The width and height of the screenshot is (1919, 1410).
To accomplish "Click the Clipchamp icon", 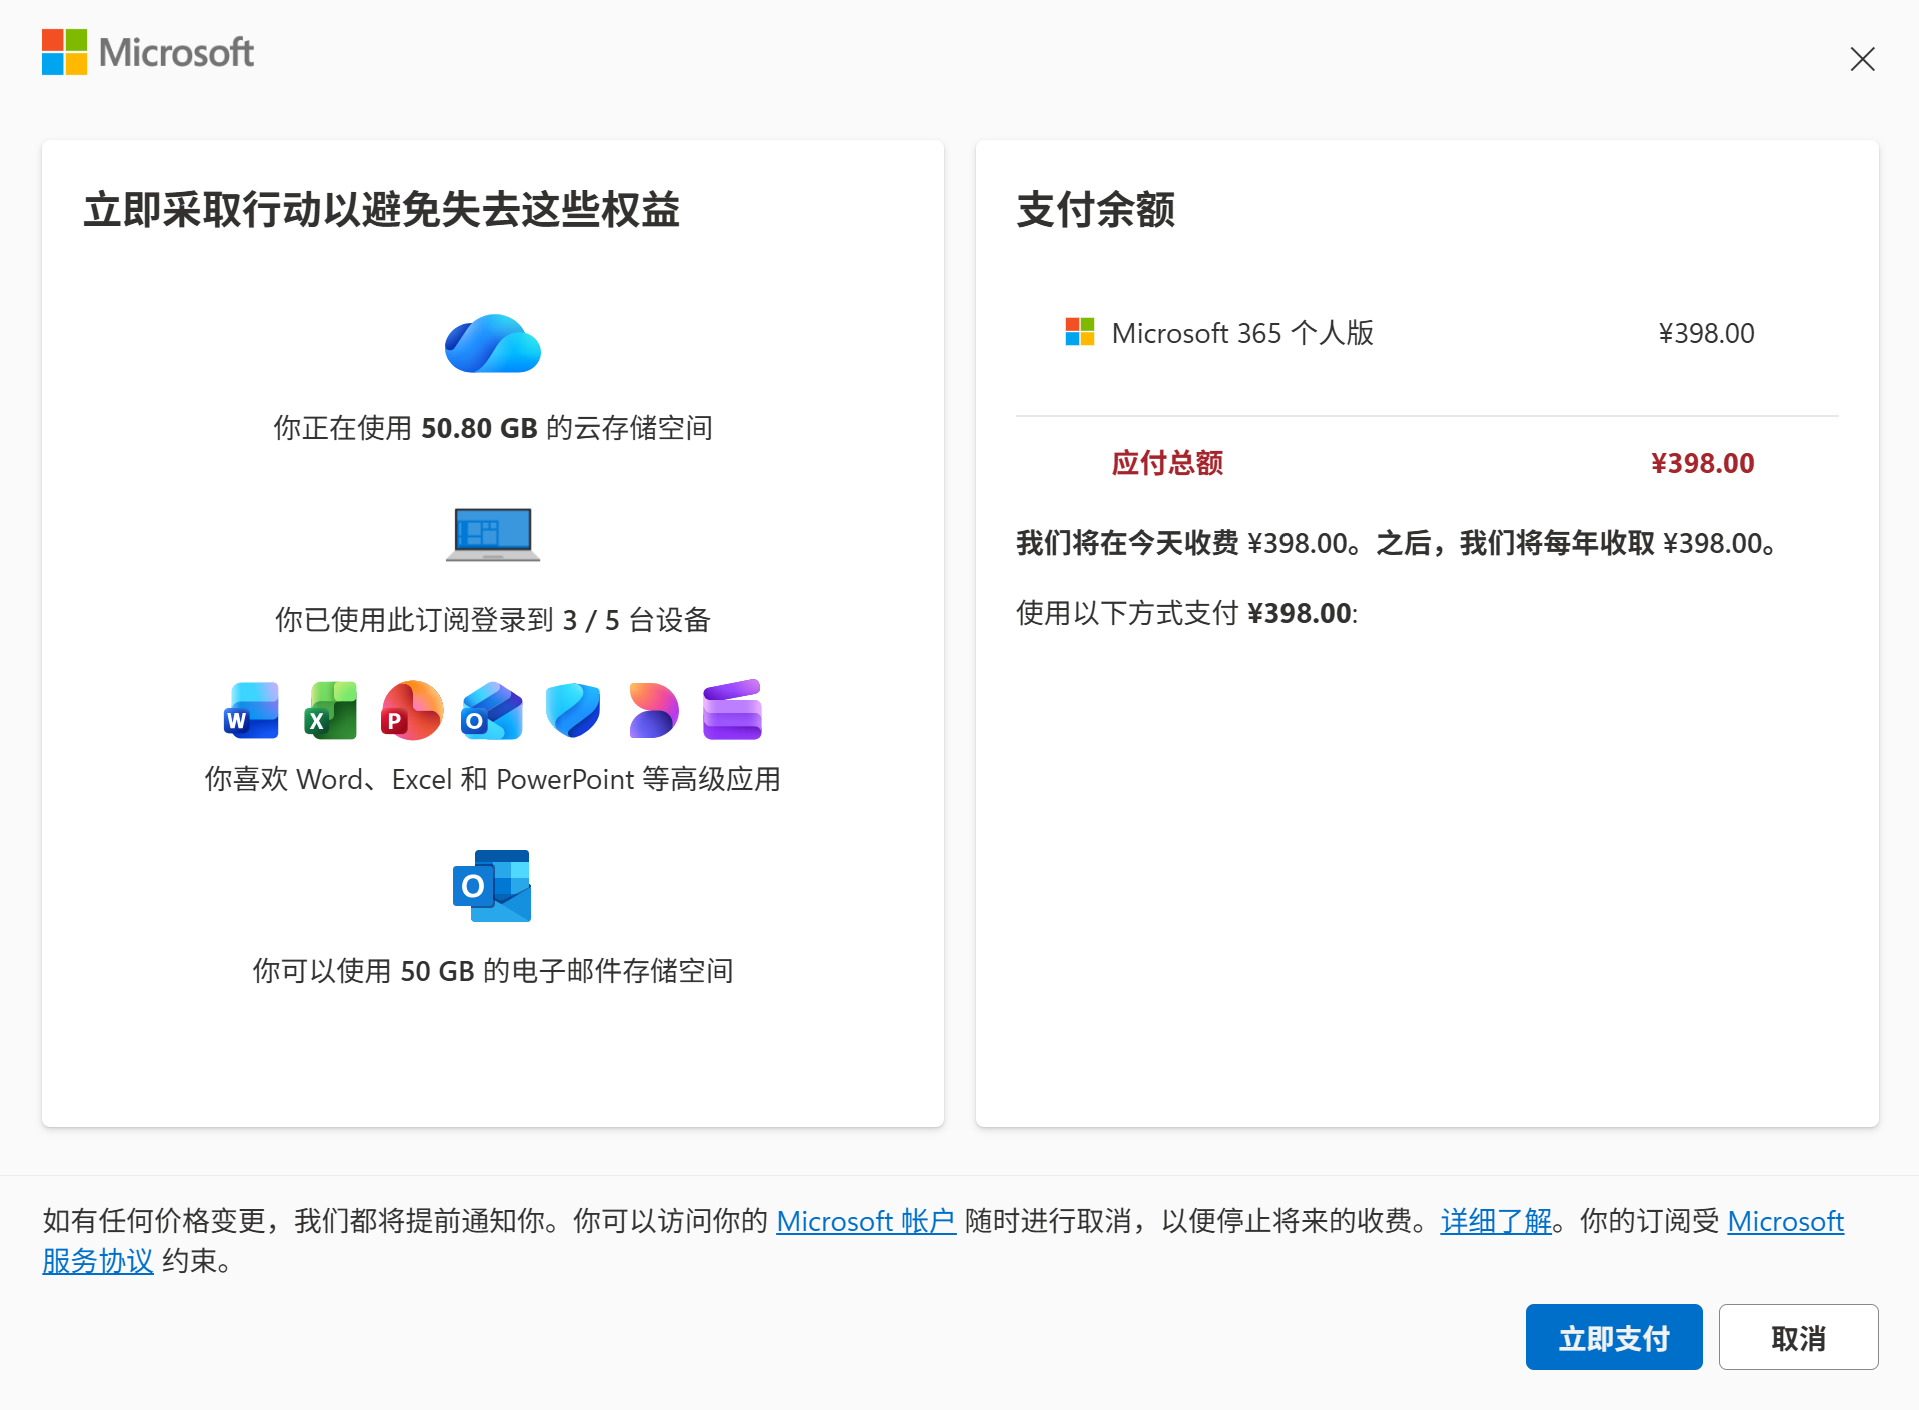I will 732,710.
